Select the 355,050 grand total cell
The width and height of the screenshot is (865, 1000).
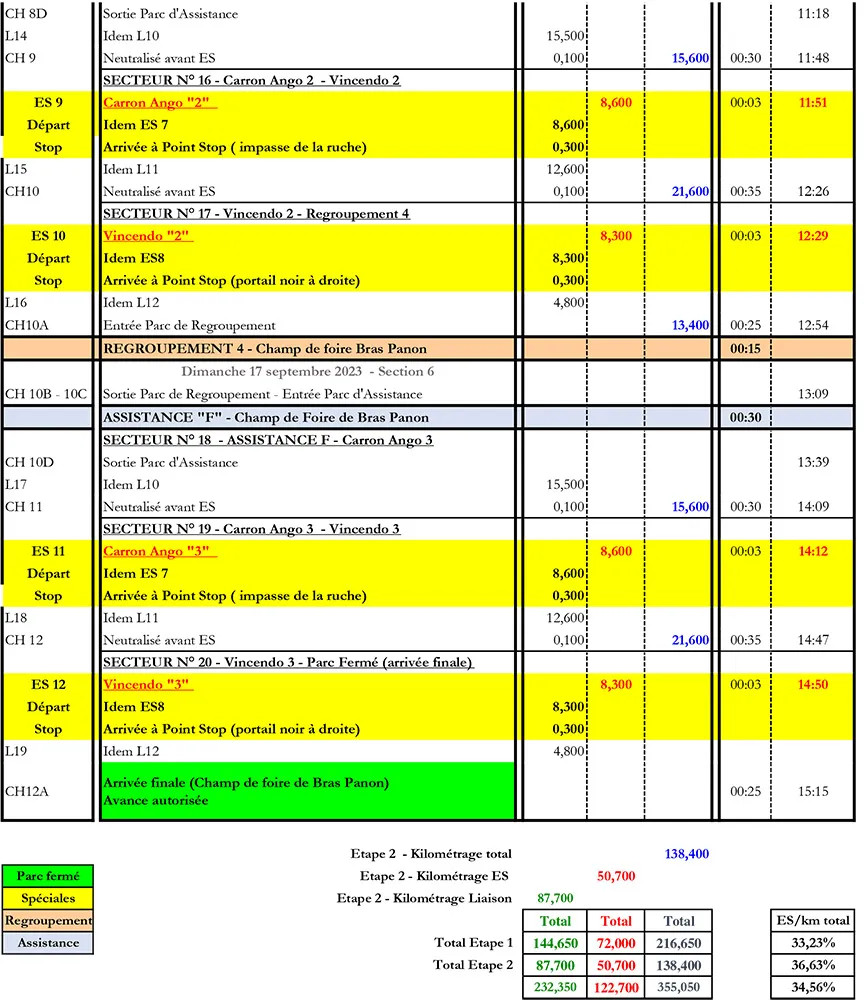(679, 989)
